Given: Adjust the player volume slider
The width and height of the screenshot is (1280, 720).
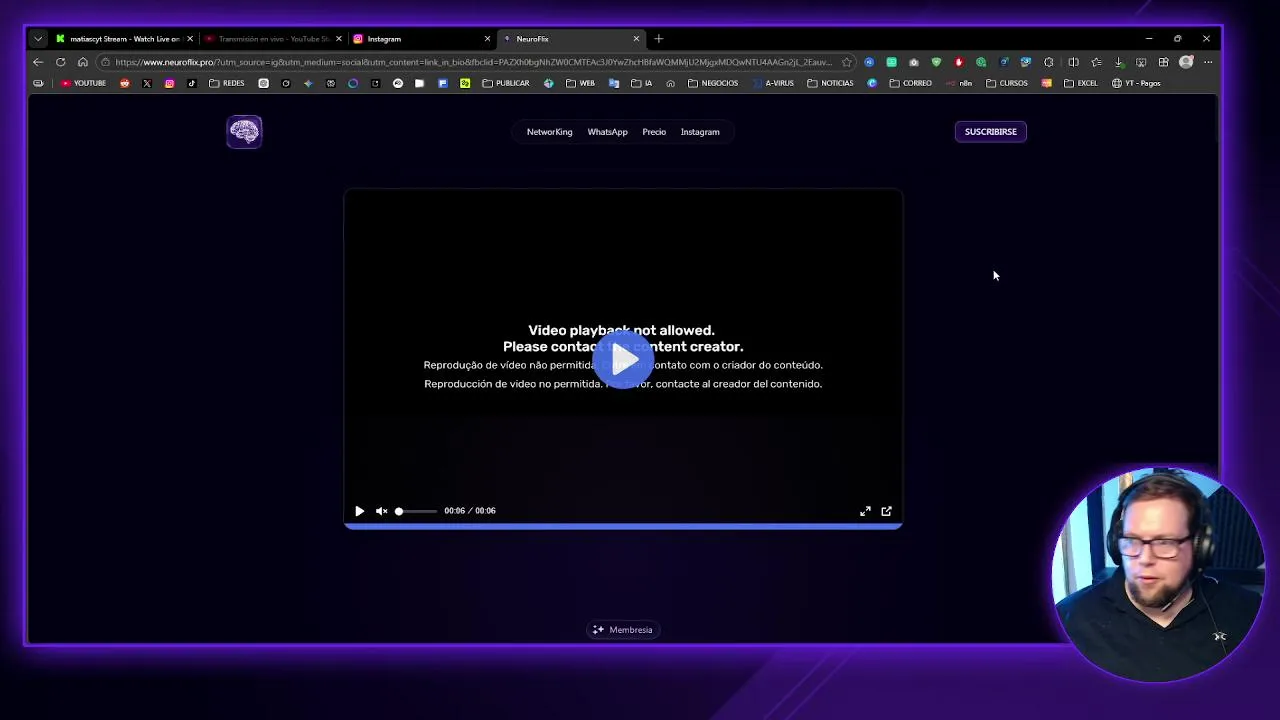Looking at the screenshot, I should coord(416,511).
